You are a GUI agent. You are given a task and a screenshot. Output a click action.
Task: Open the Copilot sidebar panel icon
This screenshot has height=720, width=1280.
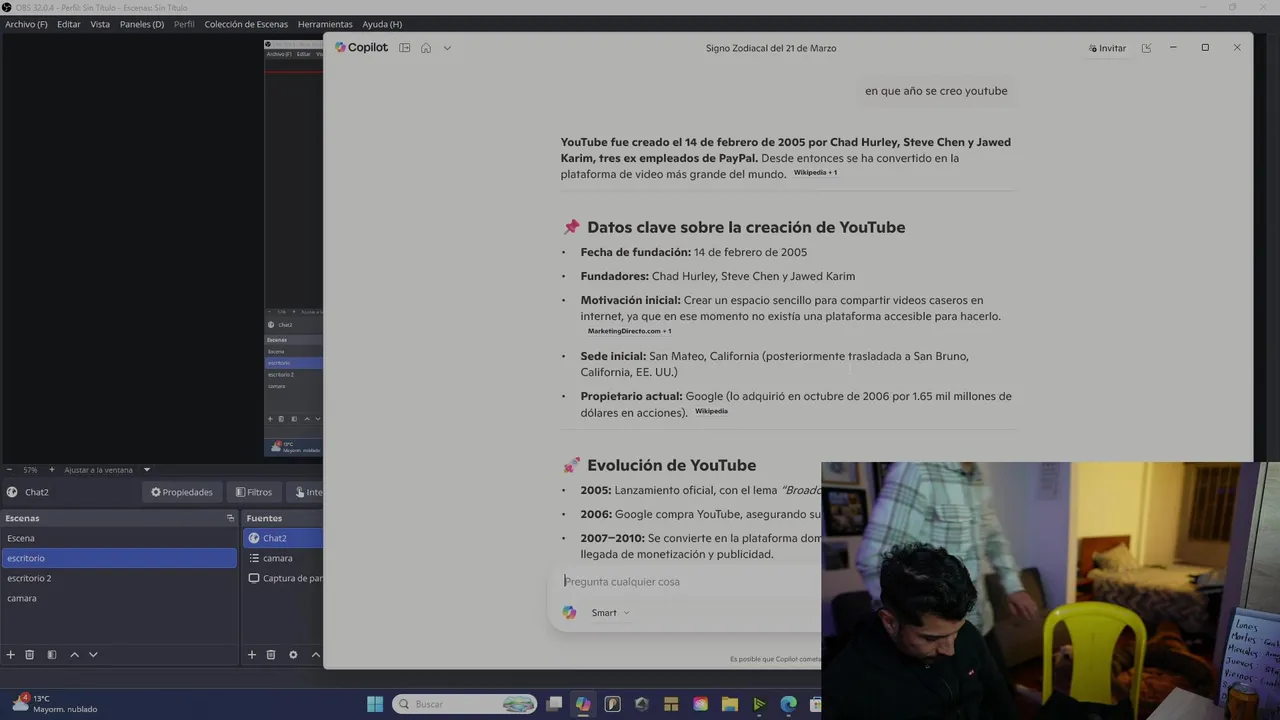click(404, 48)
